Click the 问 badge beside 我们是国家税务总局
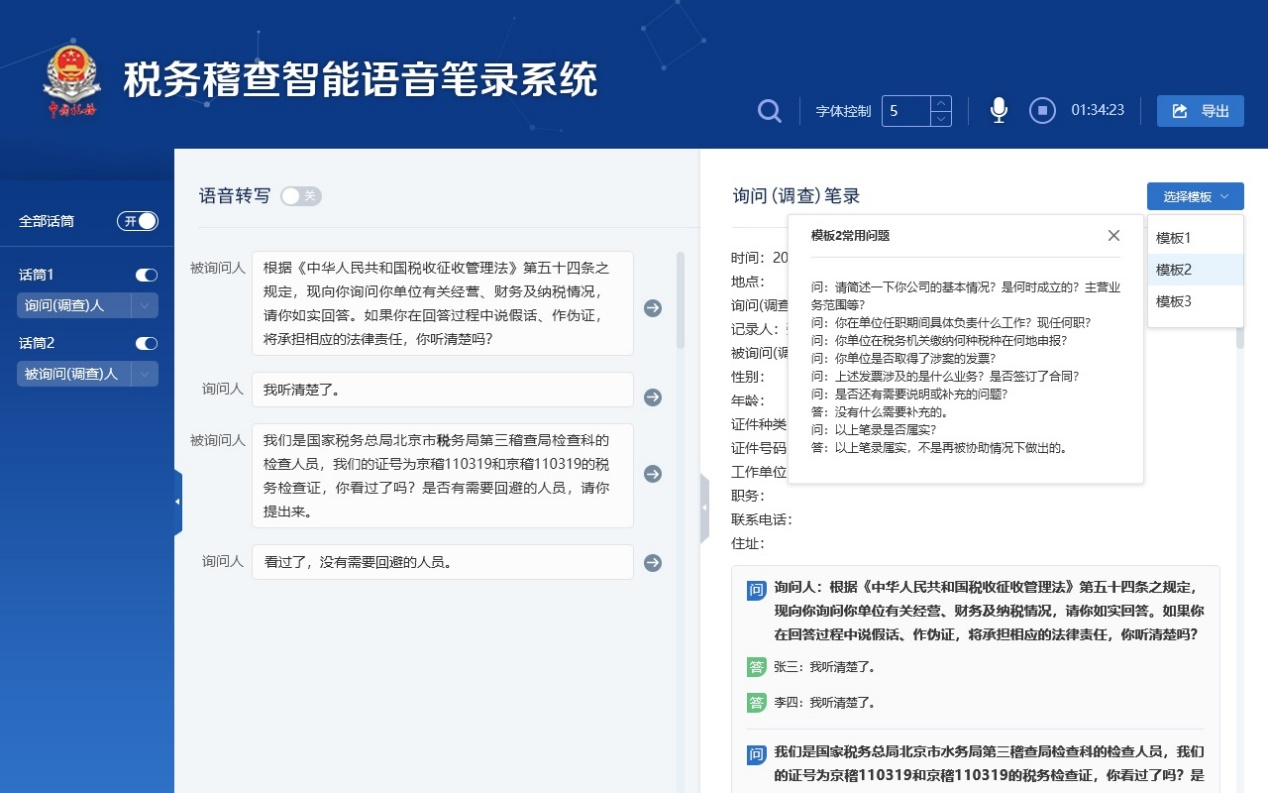The width and height of the screenshot is (1268, 793). (757, 755)
